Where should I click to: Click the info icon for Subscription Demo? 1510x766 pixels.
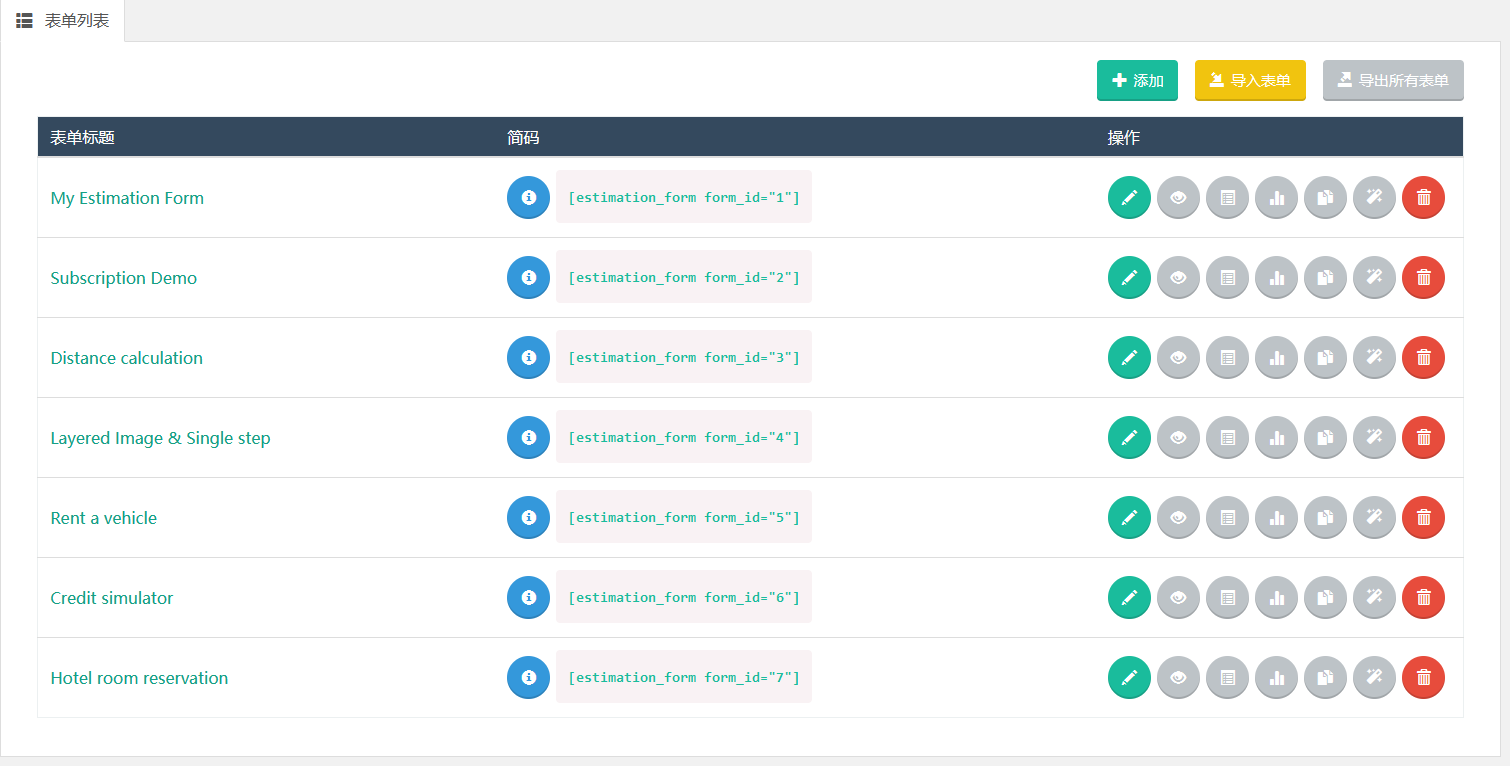tap(529, 277)
